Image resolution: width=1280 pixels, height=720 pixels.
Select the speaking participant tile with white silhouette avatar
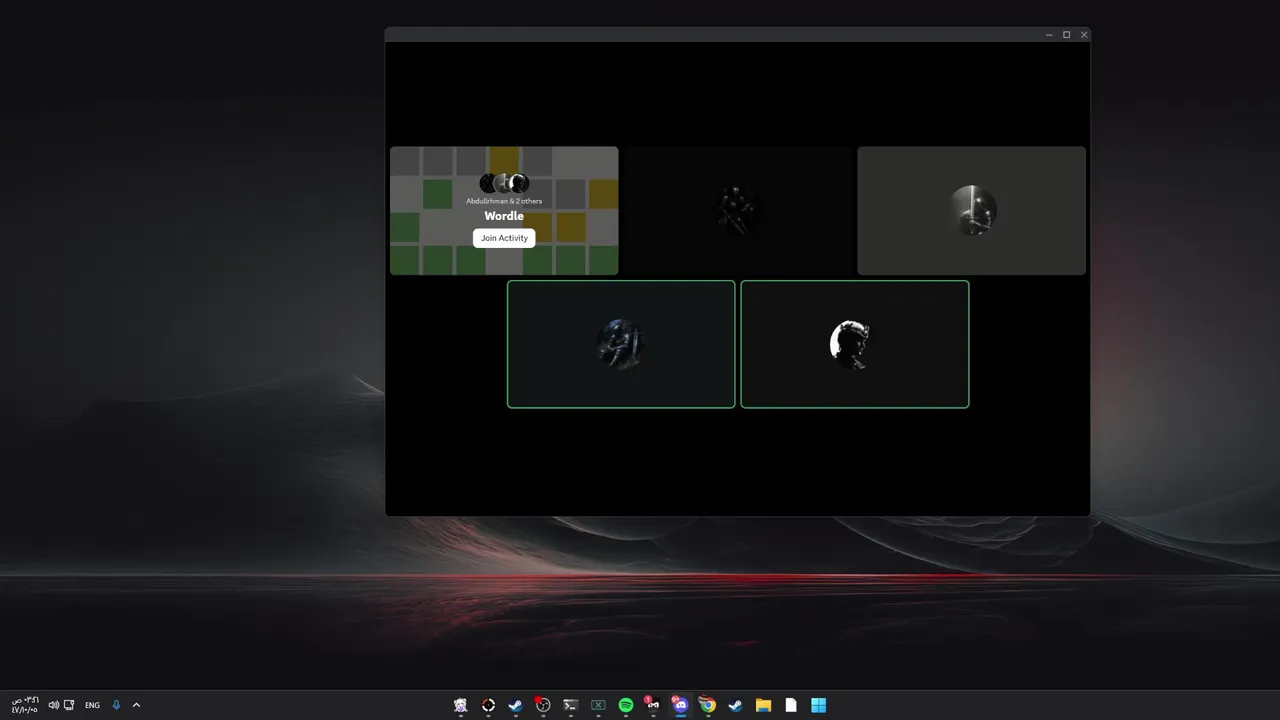(x=855, y=344)
